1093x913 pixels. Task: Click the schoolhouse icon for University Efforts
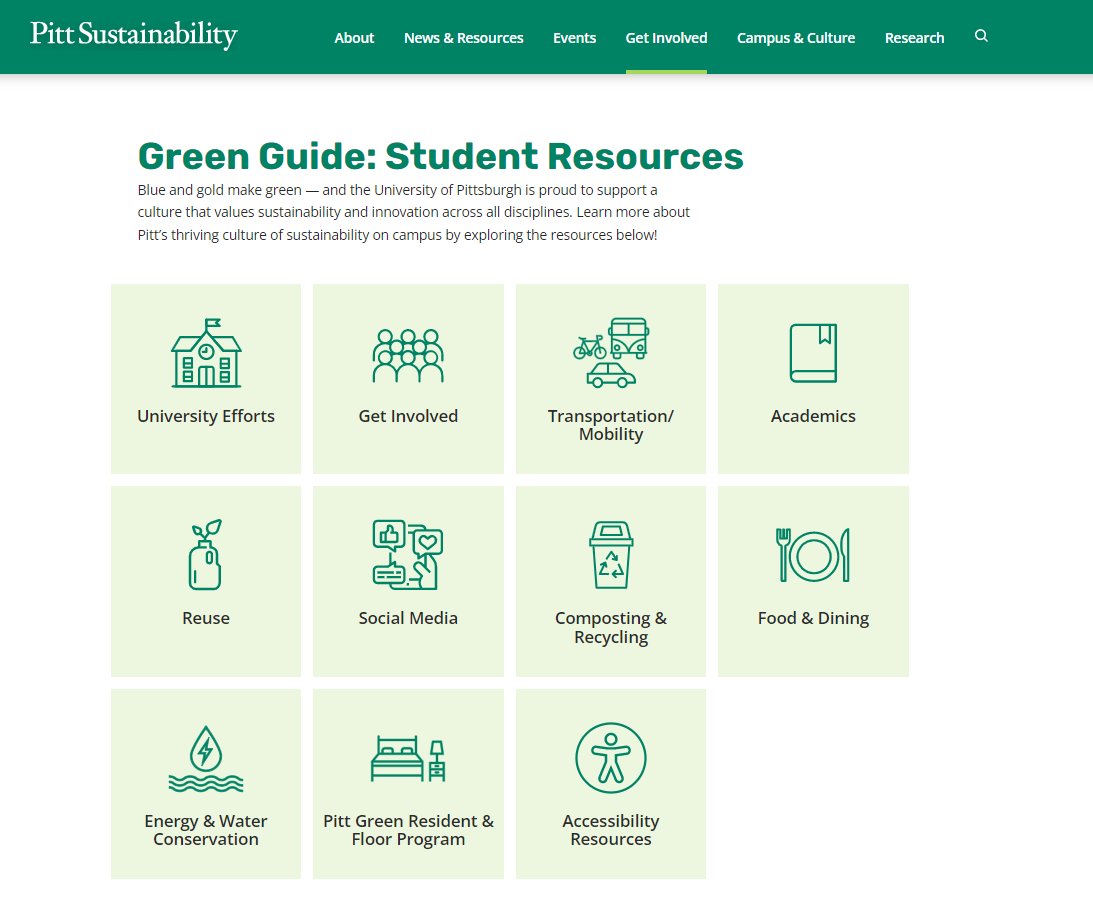tap(206, 353)
